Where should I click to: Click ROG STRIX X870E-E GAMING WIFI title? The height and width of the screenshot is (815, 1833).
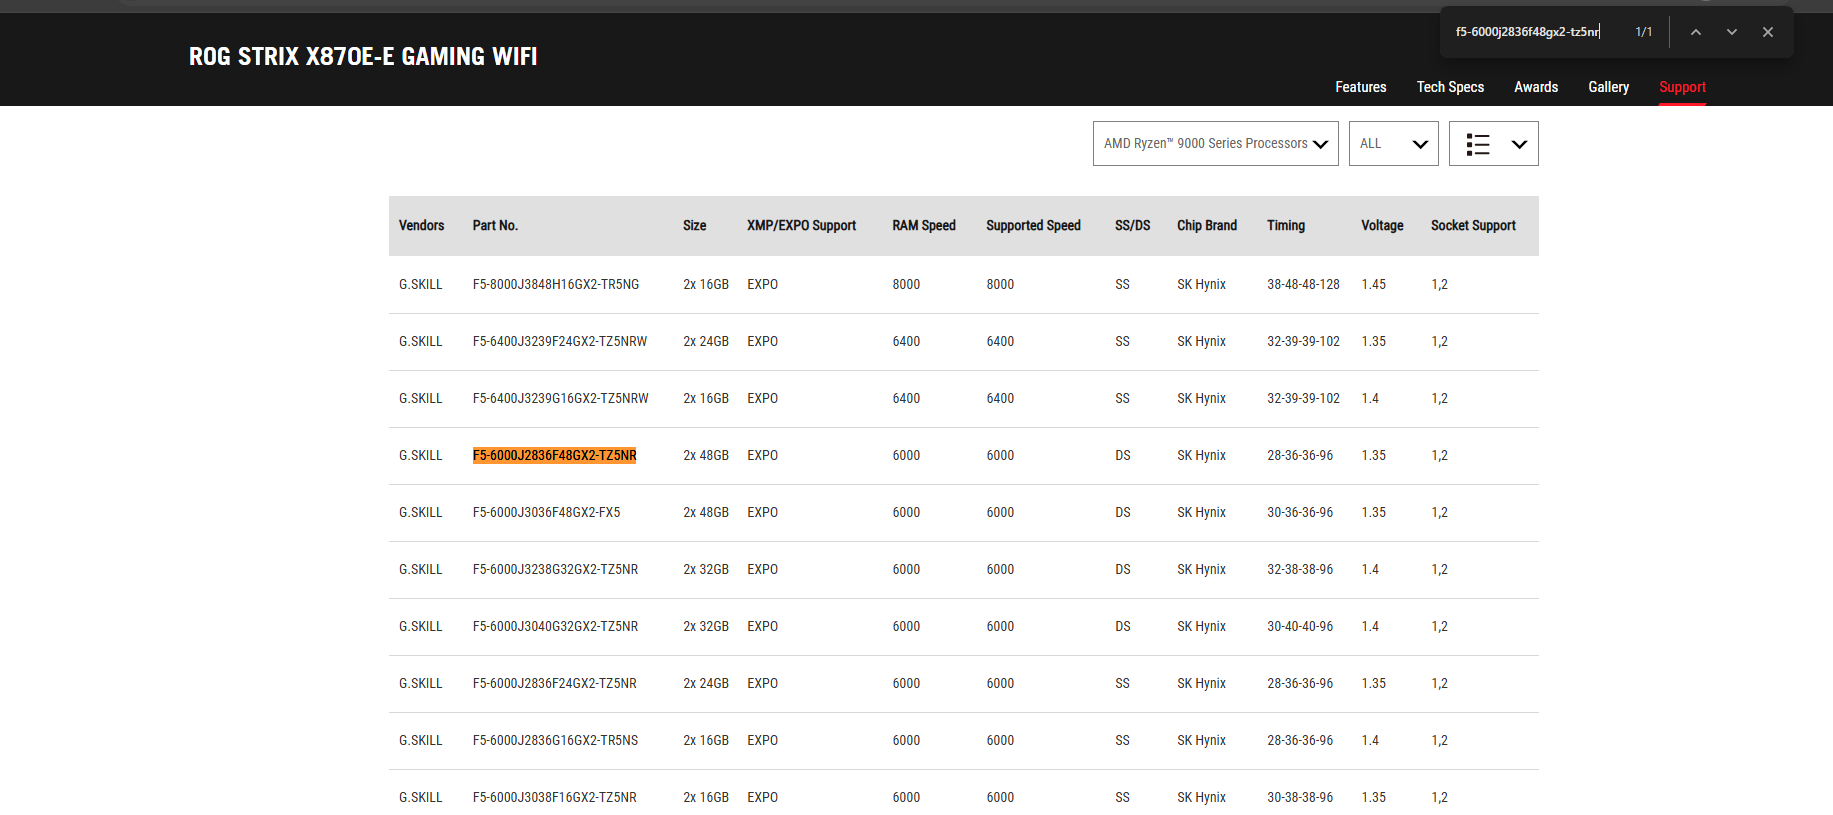click(x=363, y=57)
